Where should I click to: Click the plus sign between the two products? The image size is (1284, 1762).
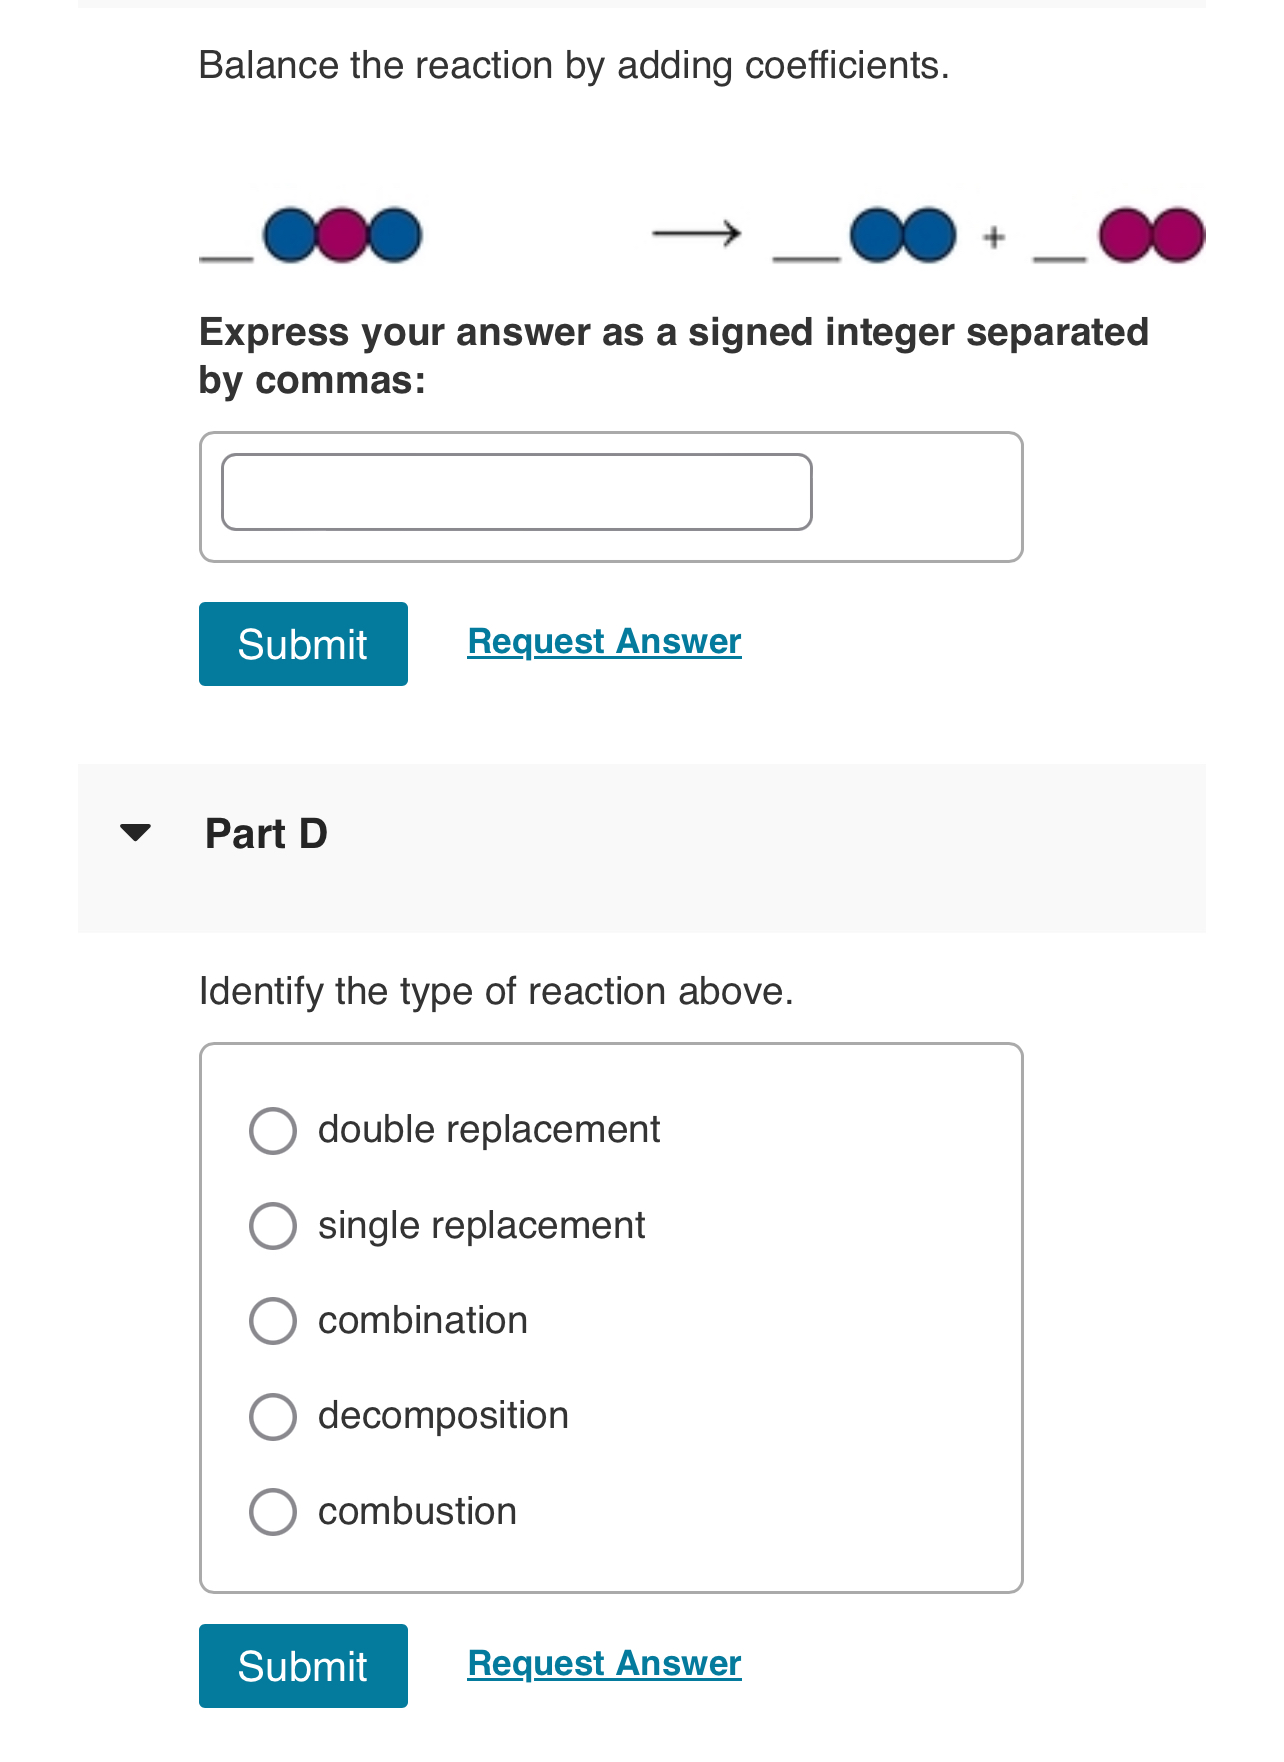(x=993, y=236)
